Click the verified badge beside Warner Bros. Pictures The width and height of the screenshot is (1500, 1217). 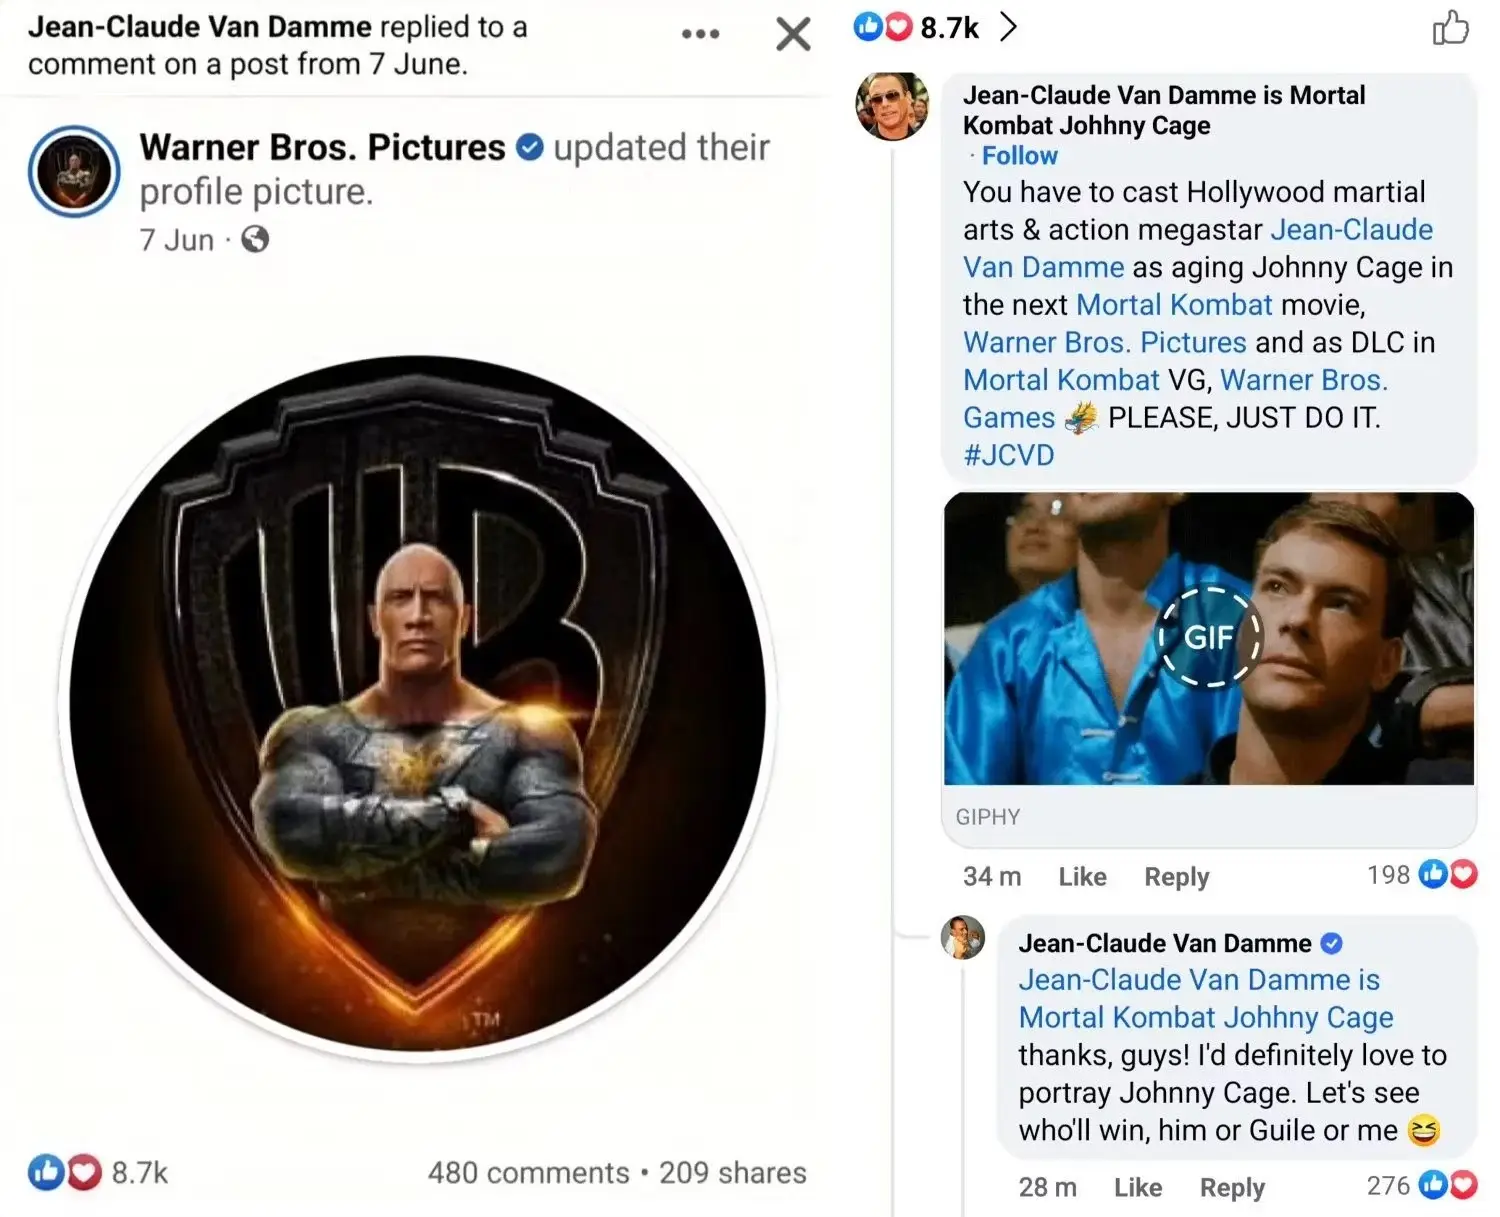tap(527, 146)
